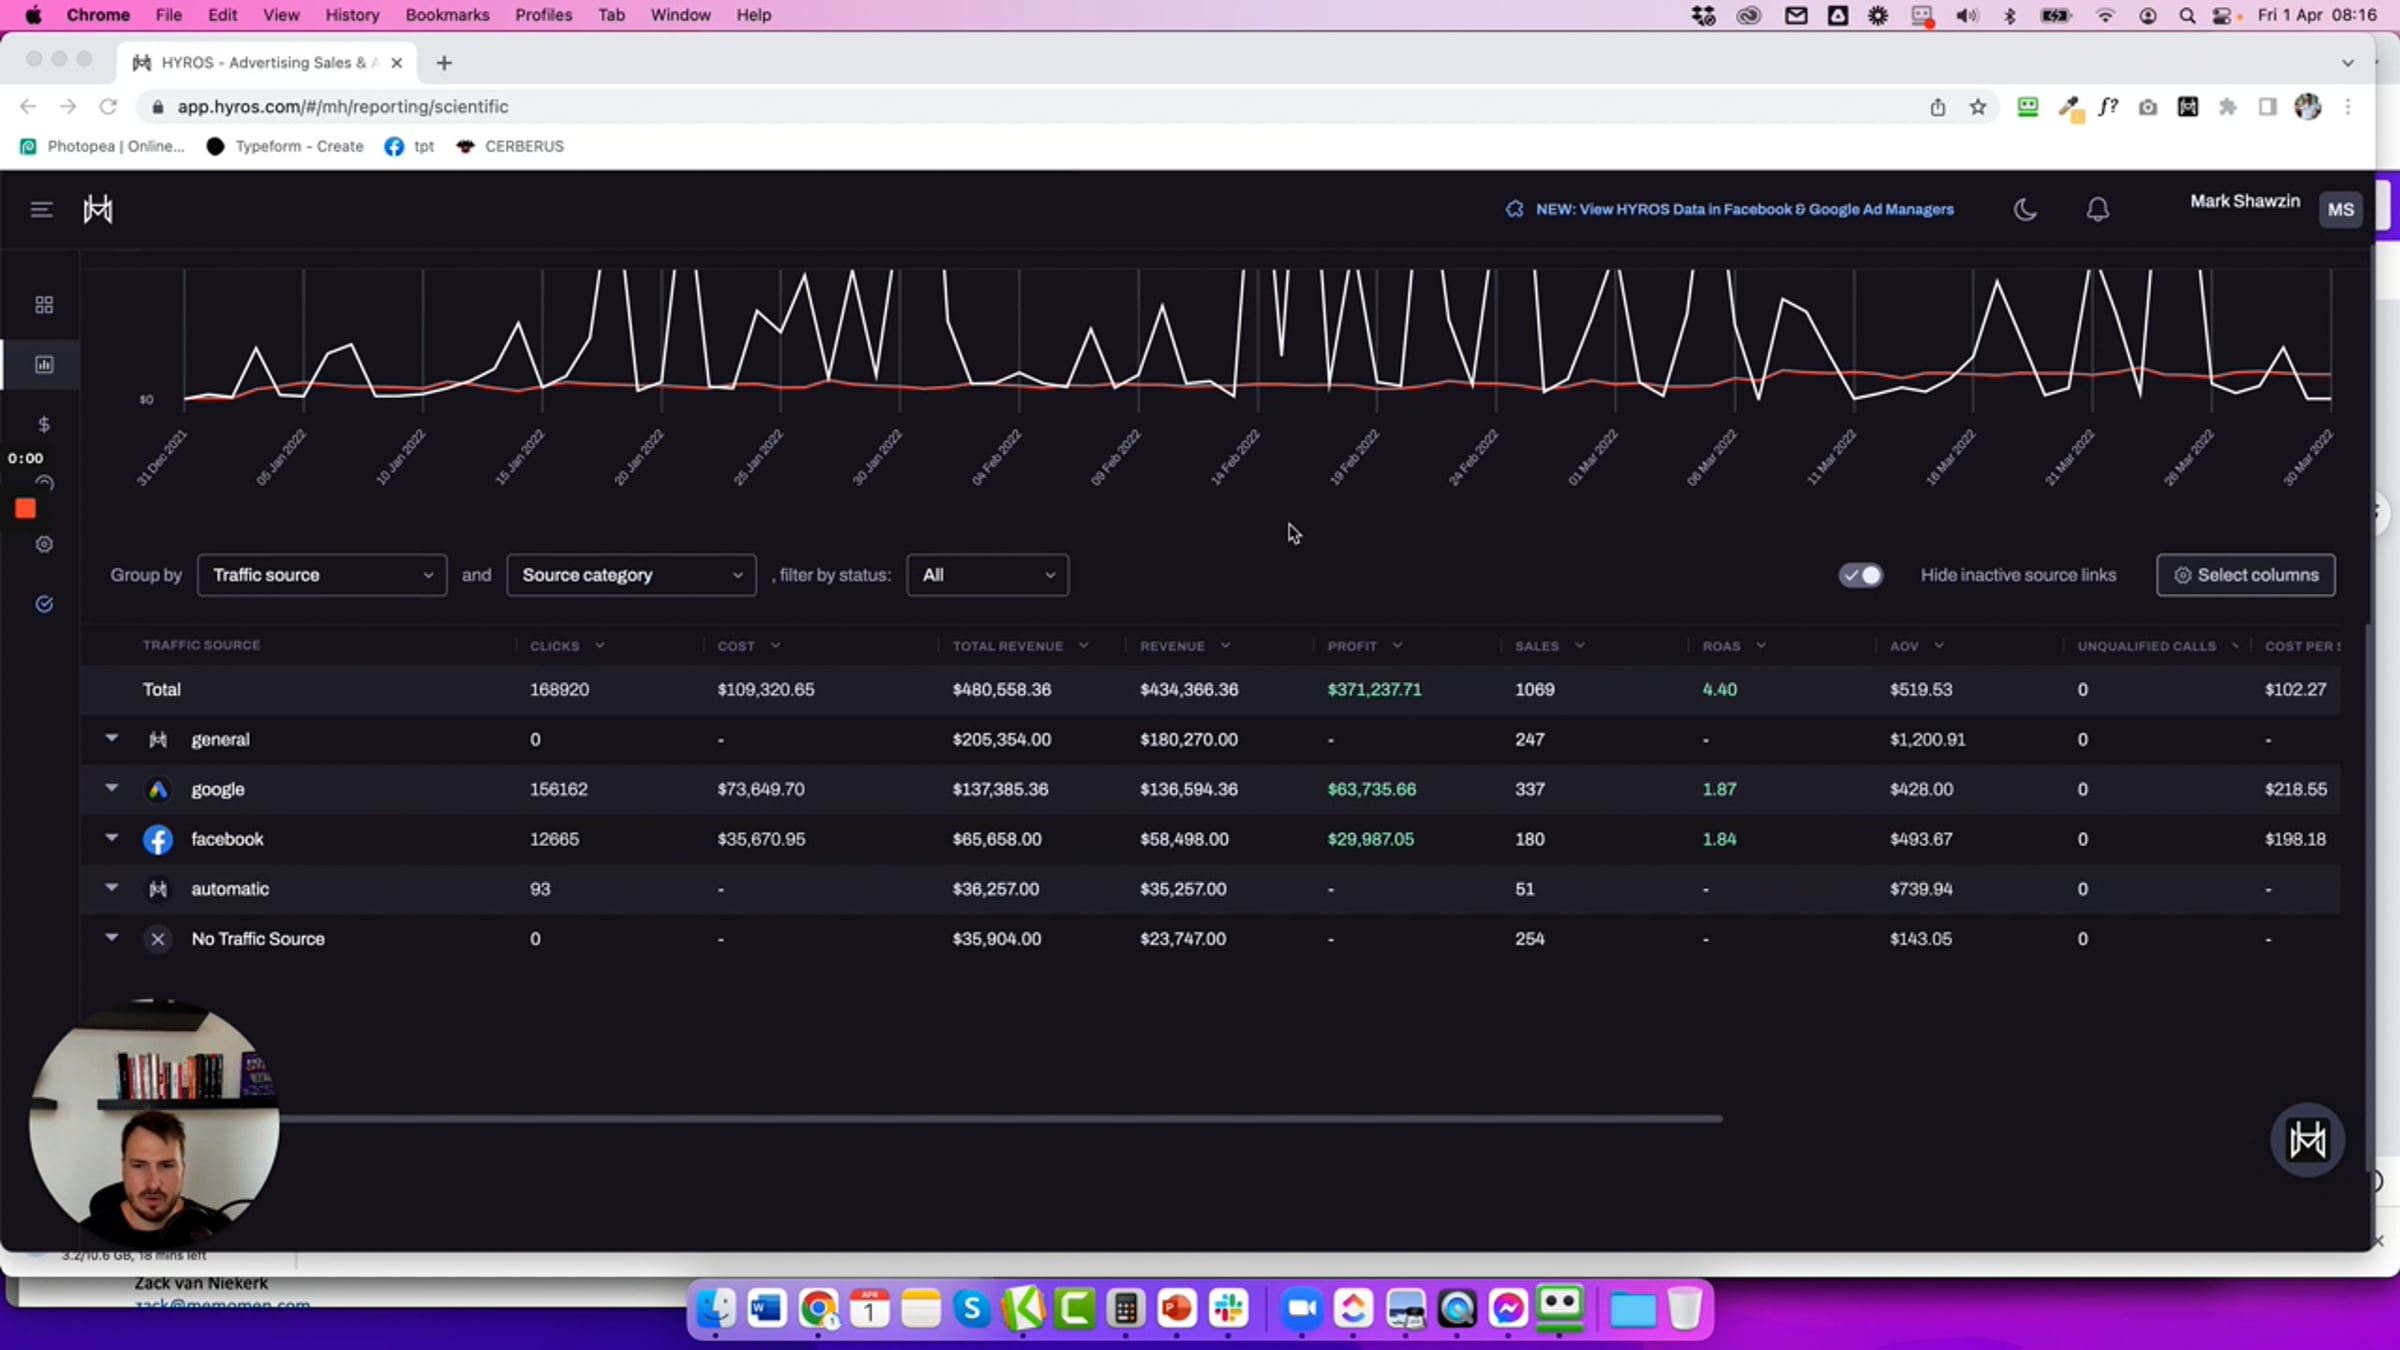
Task: Sort by the Profit column arrow
Action: pyautogui.click(x=1398, y=646)
